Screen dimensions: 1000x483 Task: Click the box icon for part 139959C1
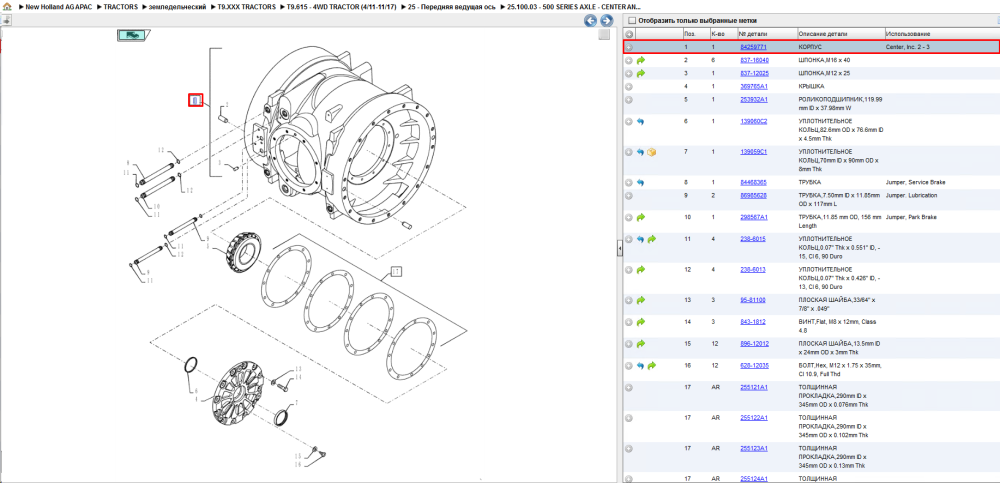651,152
